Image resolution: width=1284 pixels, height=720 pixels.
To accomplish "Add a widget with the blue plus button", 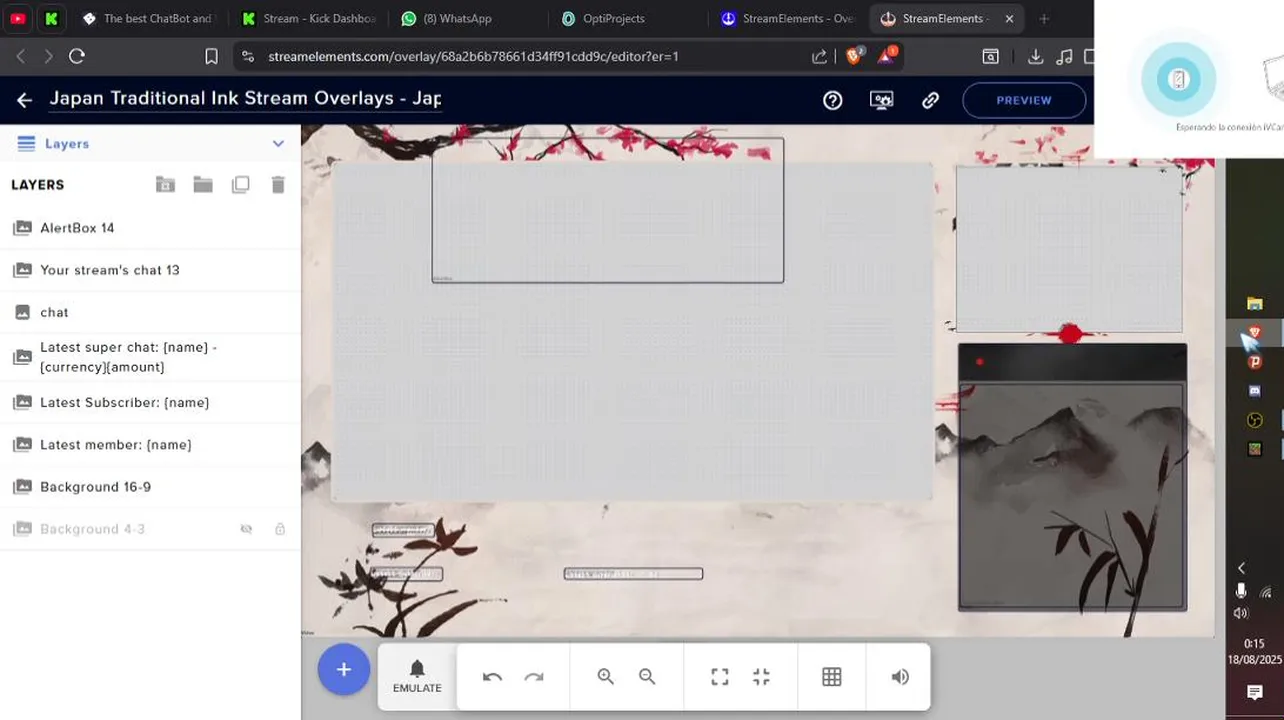I will (x=343, y=669).
